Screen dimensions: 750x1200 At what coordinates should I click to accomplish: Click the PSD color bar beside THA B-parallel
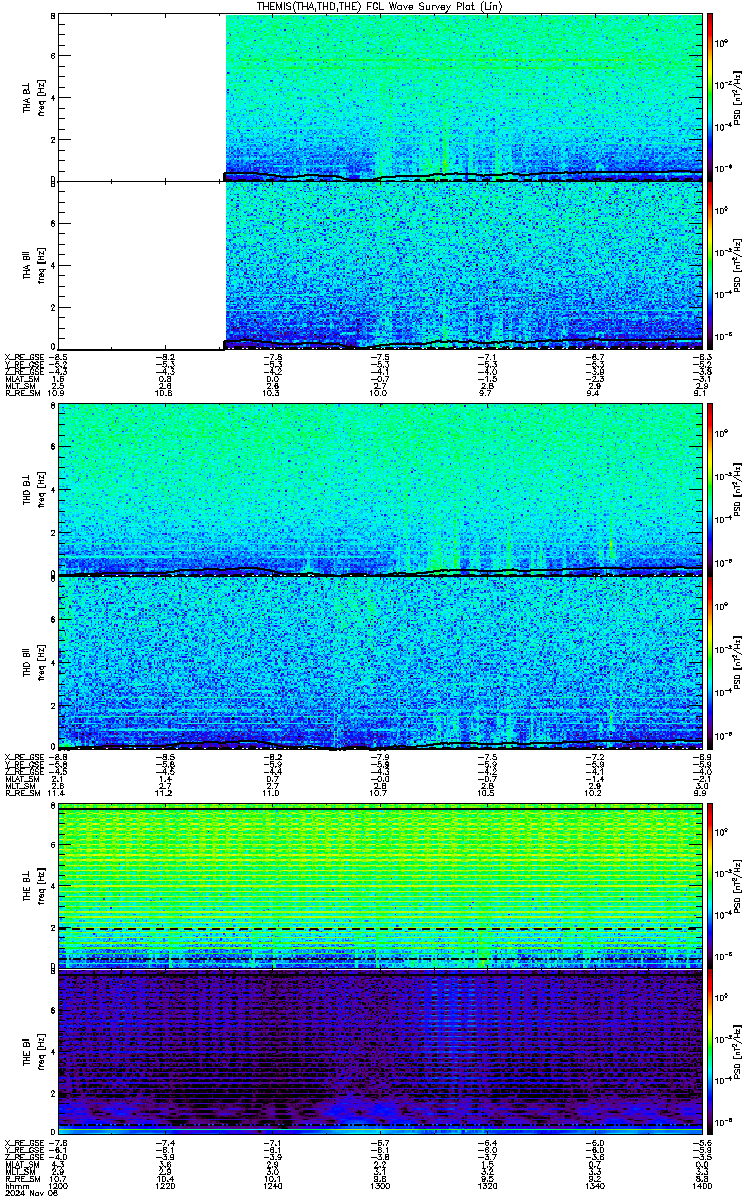point(710,265)
